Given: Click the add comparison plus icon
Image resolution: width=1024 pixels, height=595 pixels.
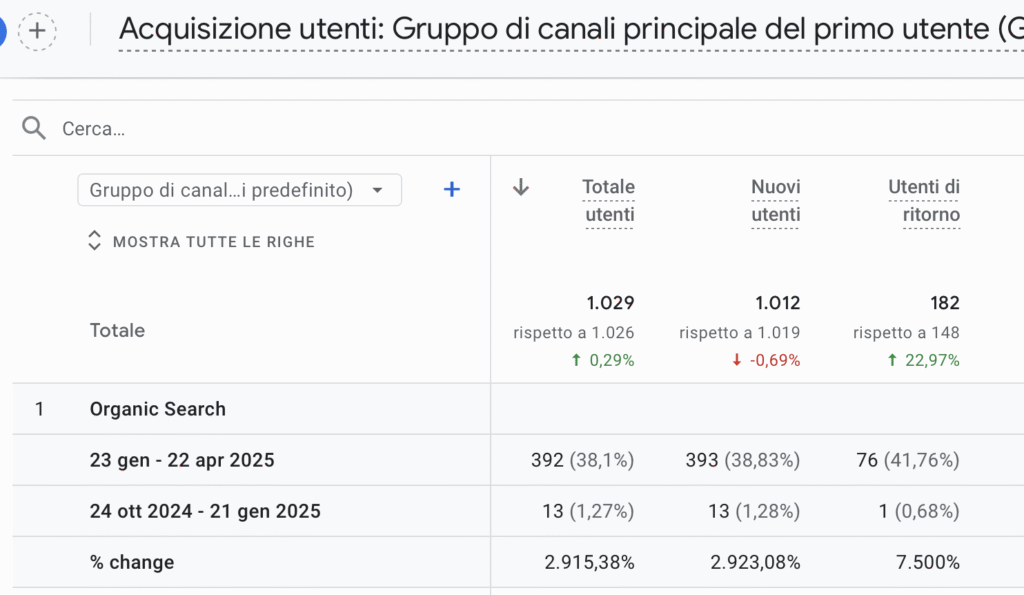Looking at the screenshot, I should pyautogui.click(x=37, y=30).
